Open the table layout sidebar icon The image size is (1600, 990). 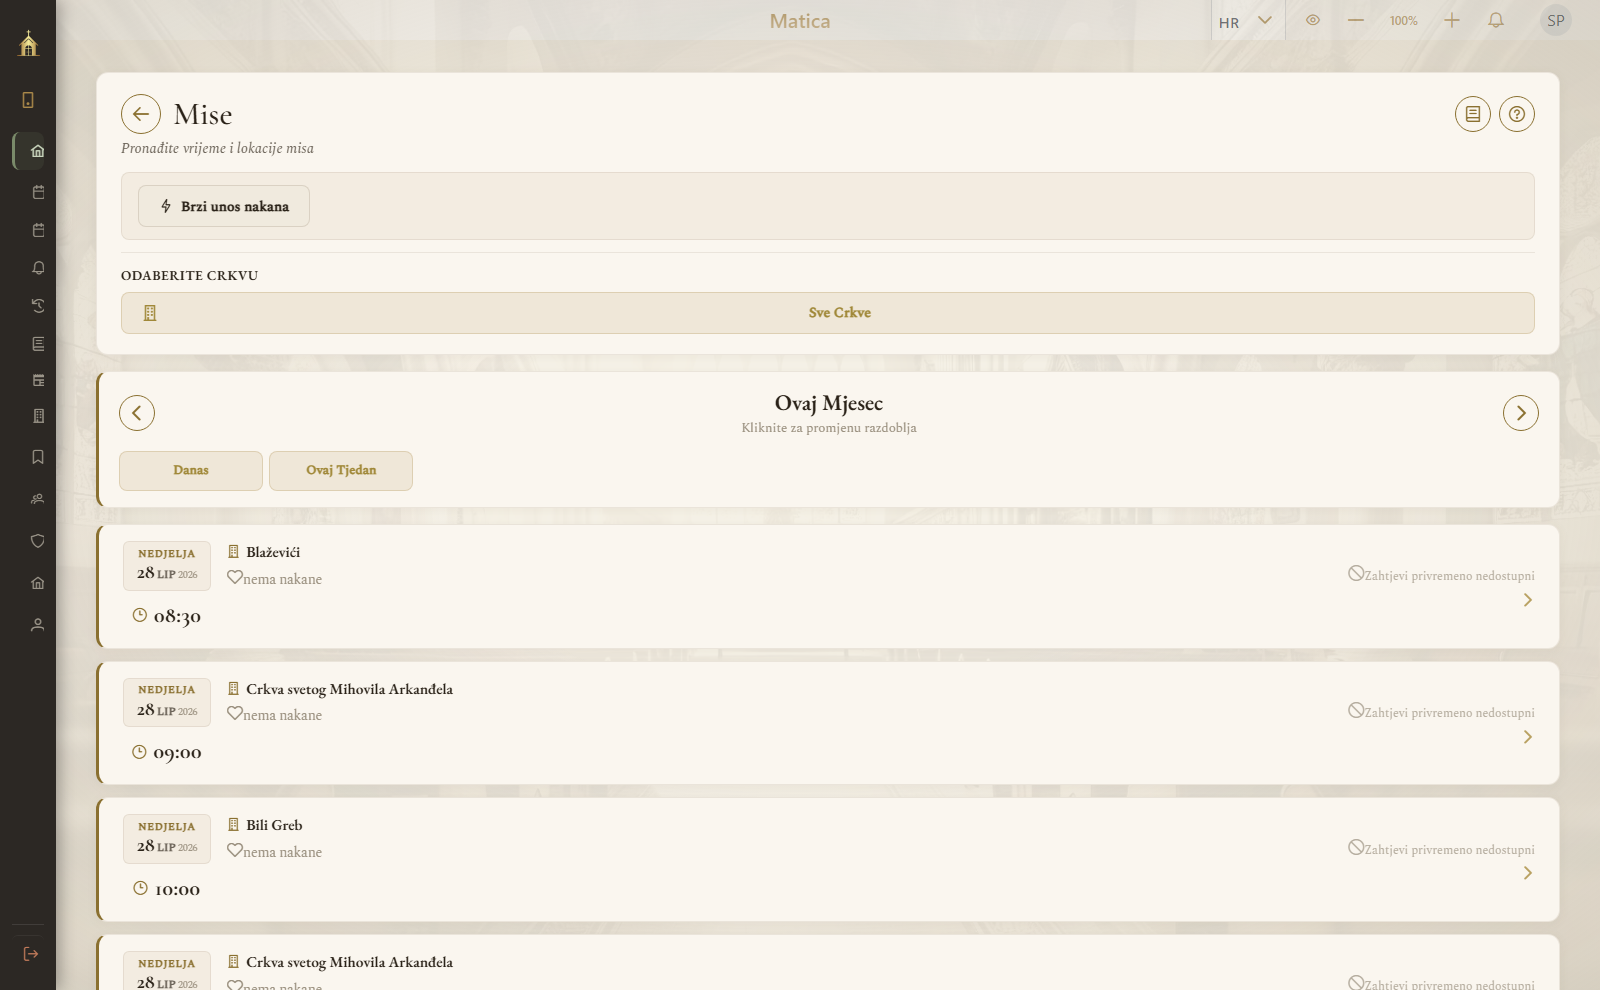[38, 380]
